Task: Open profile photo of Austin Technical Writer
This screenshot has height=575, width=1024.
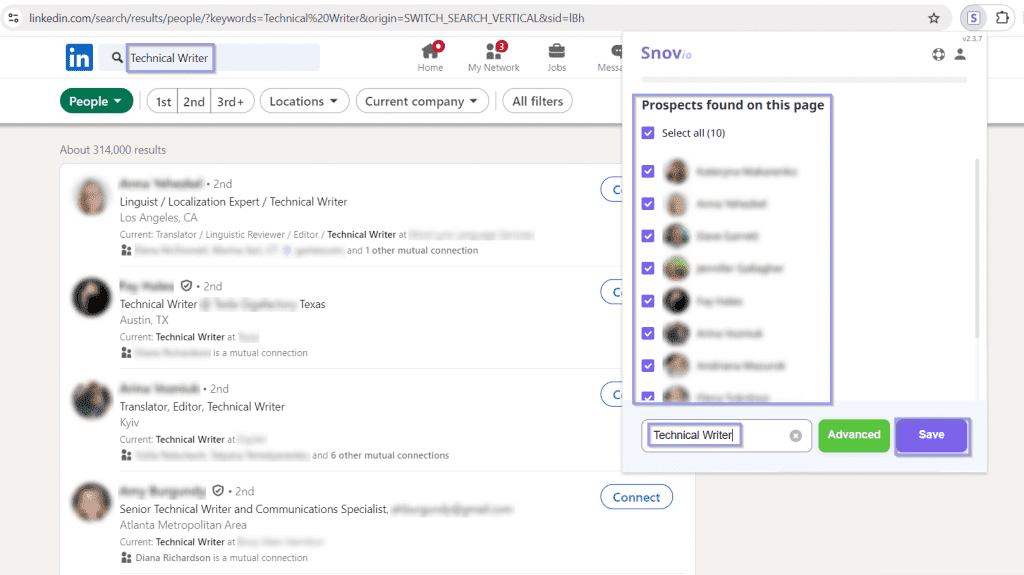Action: click(x=91, y=297)
